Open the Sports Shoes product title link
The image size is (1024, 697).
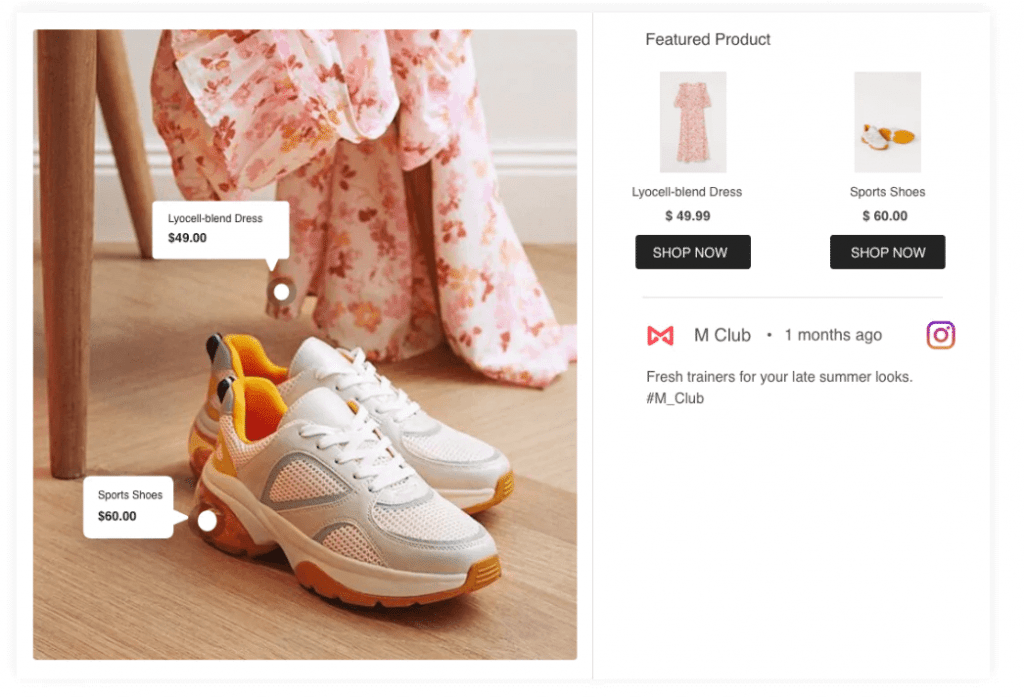(x=887, y=192)
